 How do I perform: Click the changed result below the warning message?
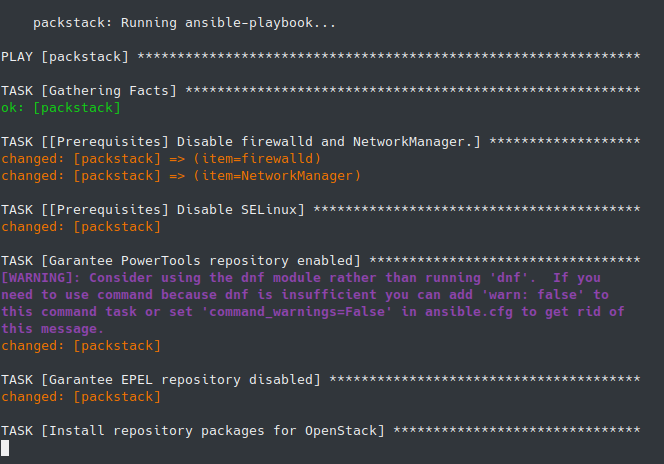click(x=80, y=345)
